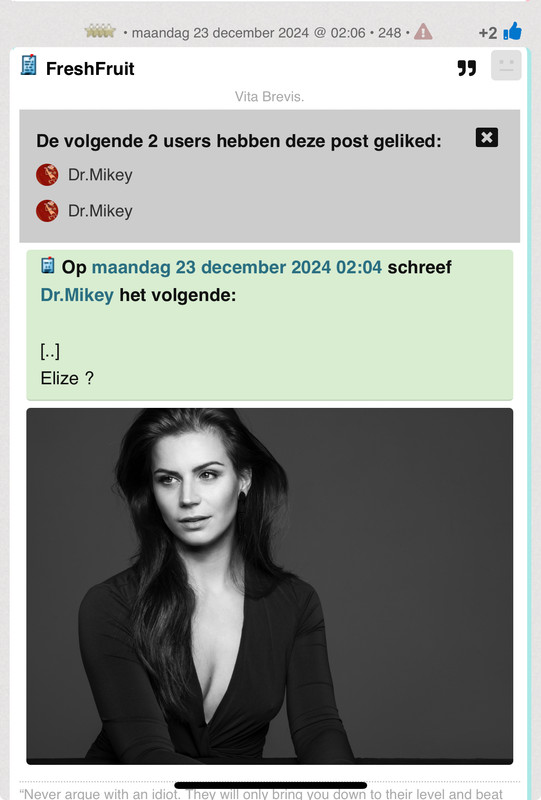The width and height of the screenshot is (541, 800).
Task: Like the post with thumbs-up icon
Action: click(512, 32)
